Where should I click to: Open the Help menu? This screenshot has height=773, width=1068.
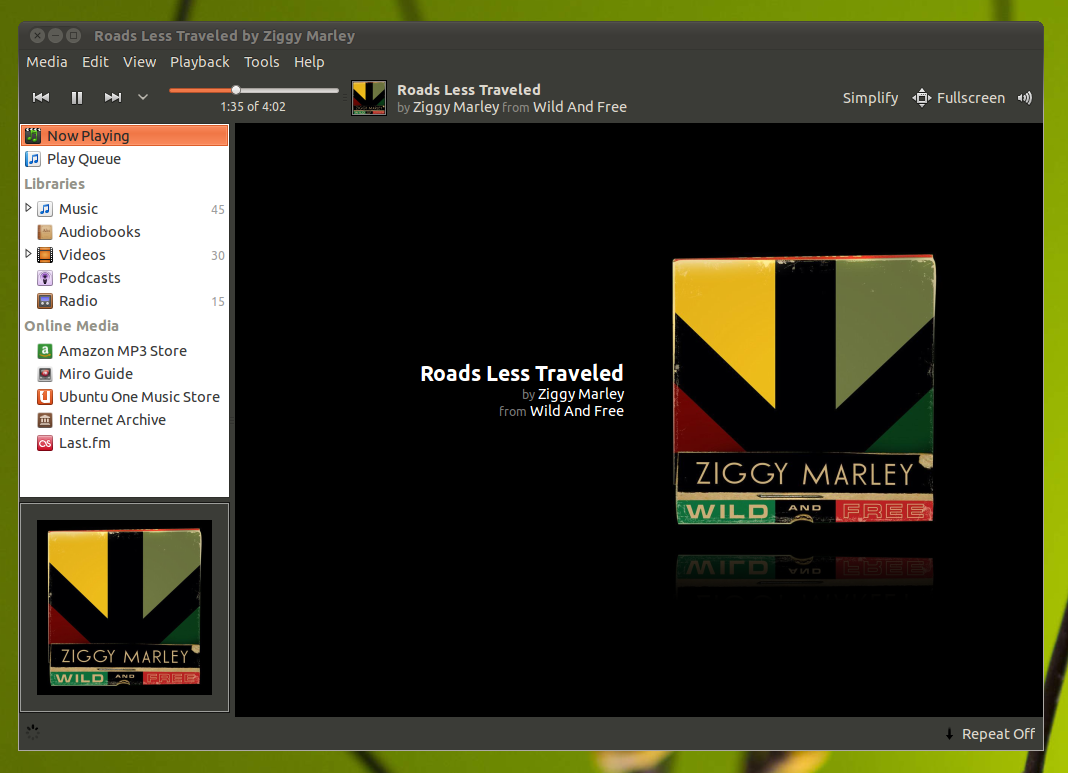309,62
